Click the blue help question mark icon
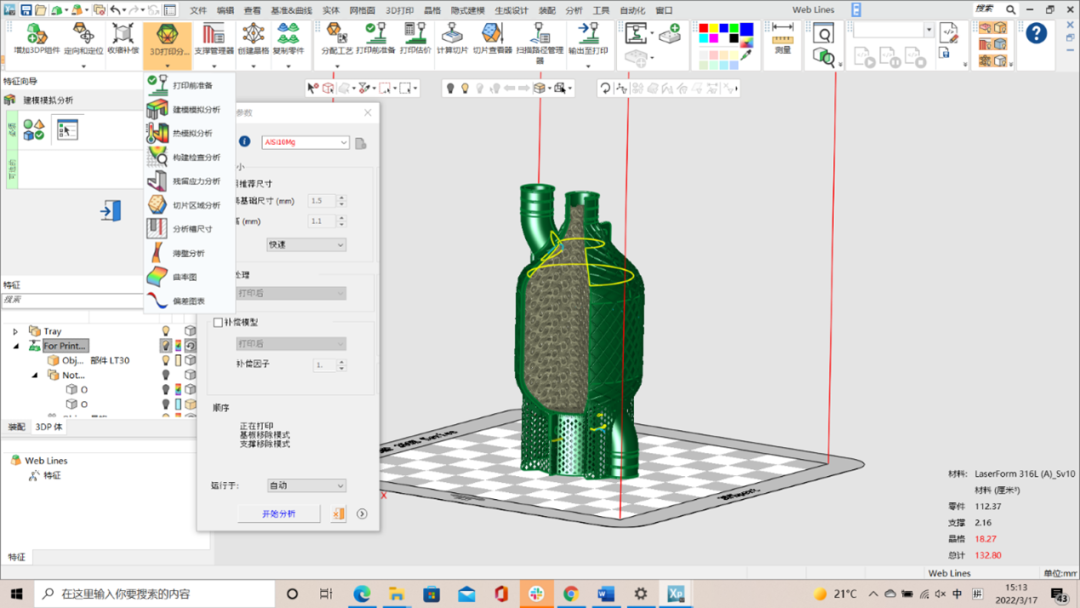Screen dimensions: 1080x608 point(1036,33)
